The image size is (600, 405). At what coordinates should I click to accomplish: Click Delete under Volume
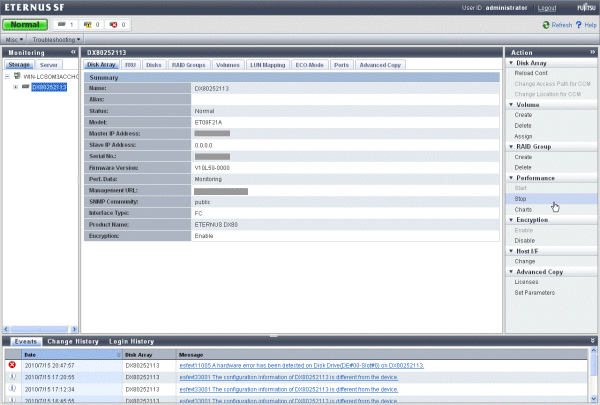[x=523, y=126]
